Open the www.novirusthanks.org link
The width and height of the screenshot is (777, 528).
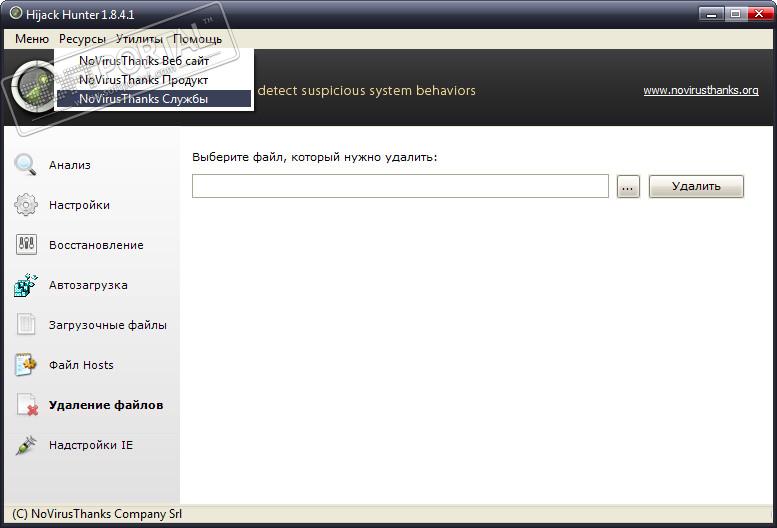(x=701, y=90)
